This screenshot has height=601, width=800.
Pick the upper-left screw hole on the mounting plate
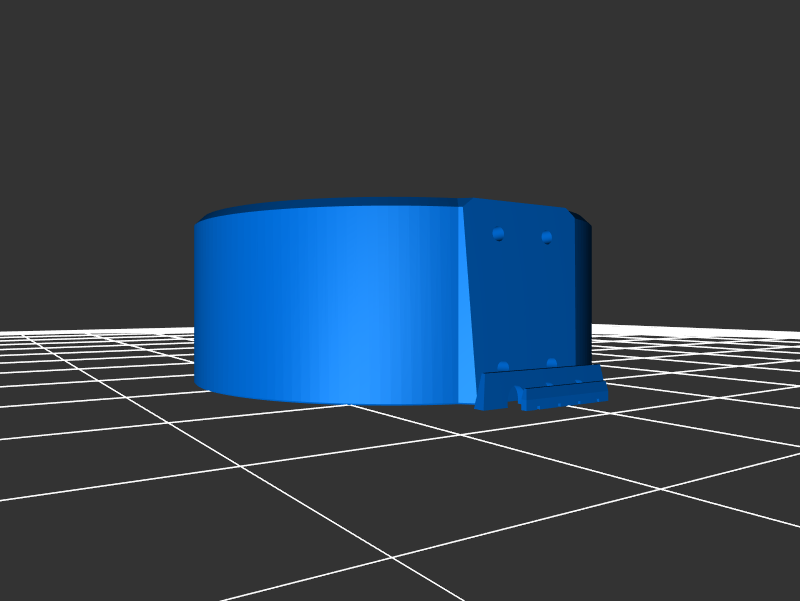coord(498,235)
